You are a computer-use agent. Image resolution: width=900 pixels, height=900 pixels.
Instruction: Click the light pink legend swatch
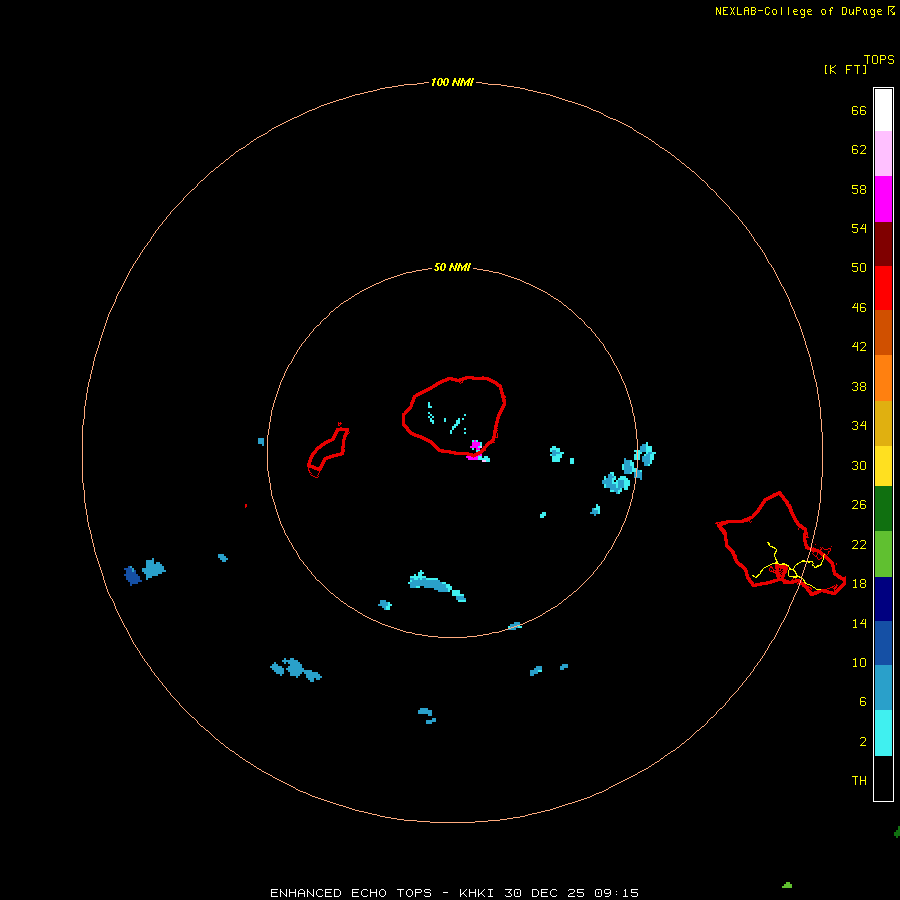click(x=883, y=154)
